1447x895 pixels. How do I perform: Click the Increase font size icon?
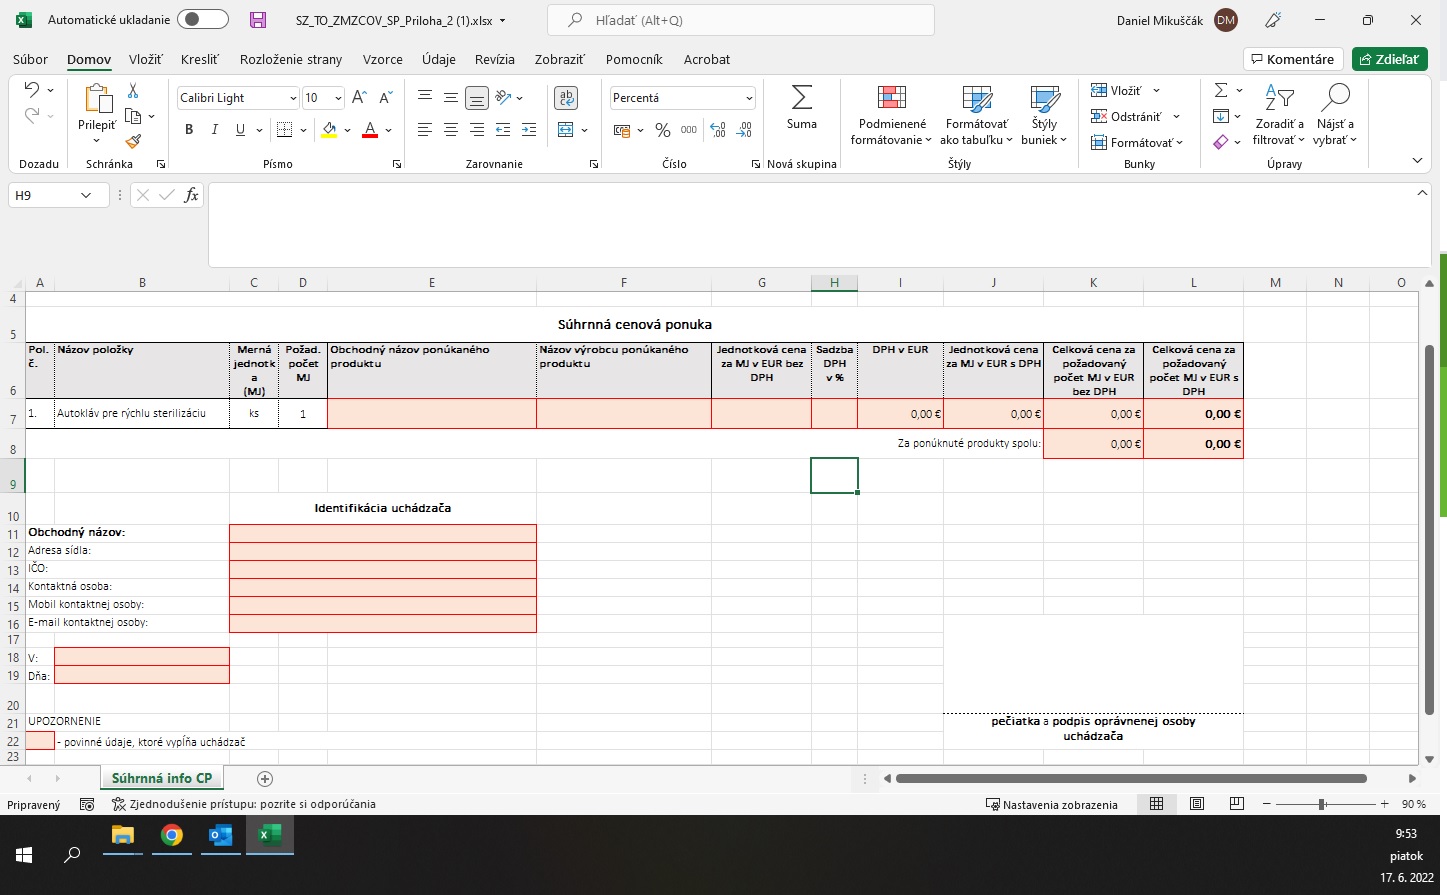[360, 98]
